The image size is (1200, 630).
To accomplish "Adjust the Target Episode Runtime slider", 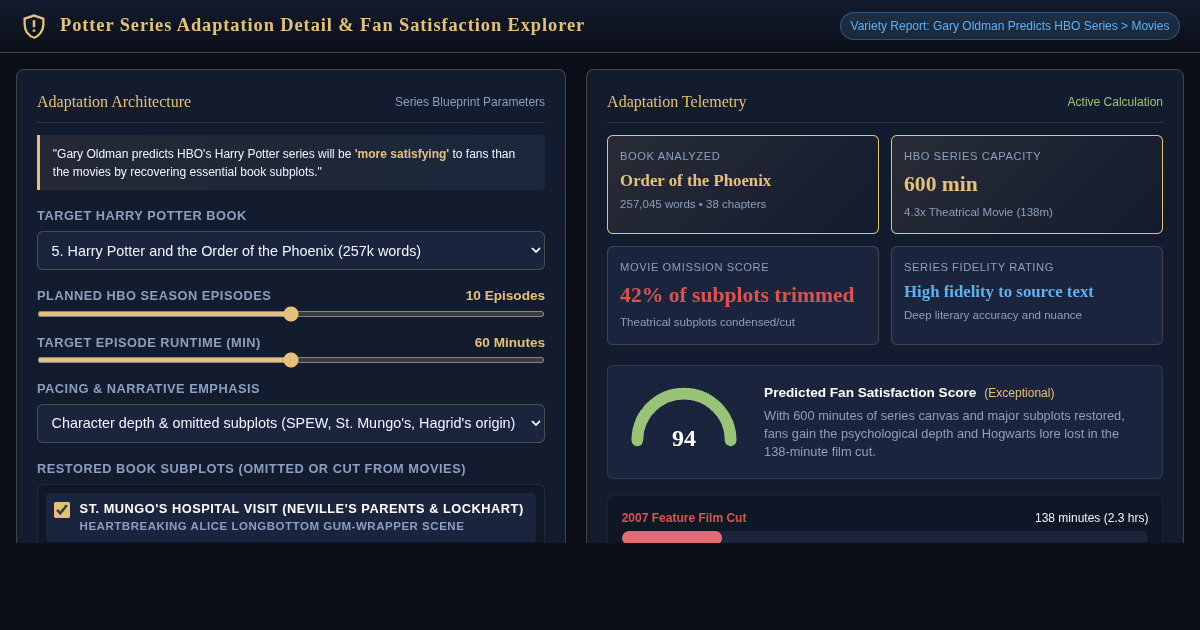I will click(x=291, y=360).
